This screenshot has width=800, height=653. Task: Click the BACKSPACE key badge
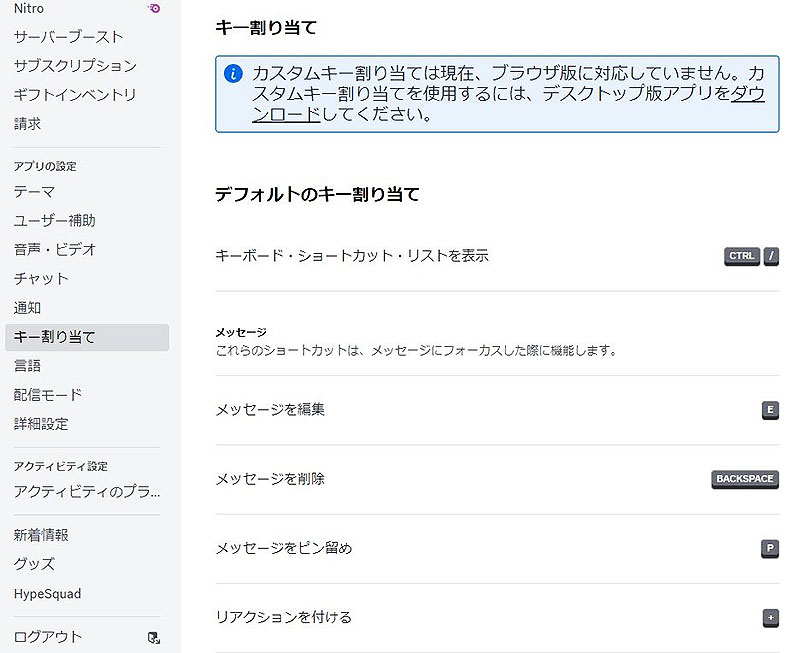pyautogui.click(x=744, y=479)
